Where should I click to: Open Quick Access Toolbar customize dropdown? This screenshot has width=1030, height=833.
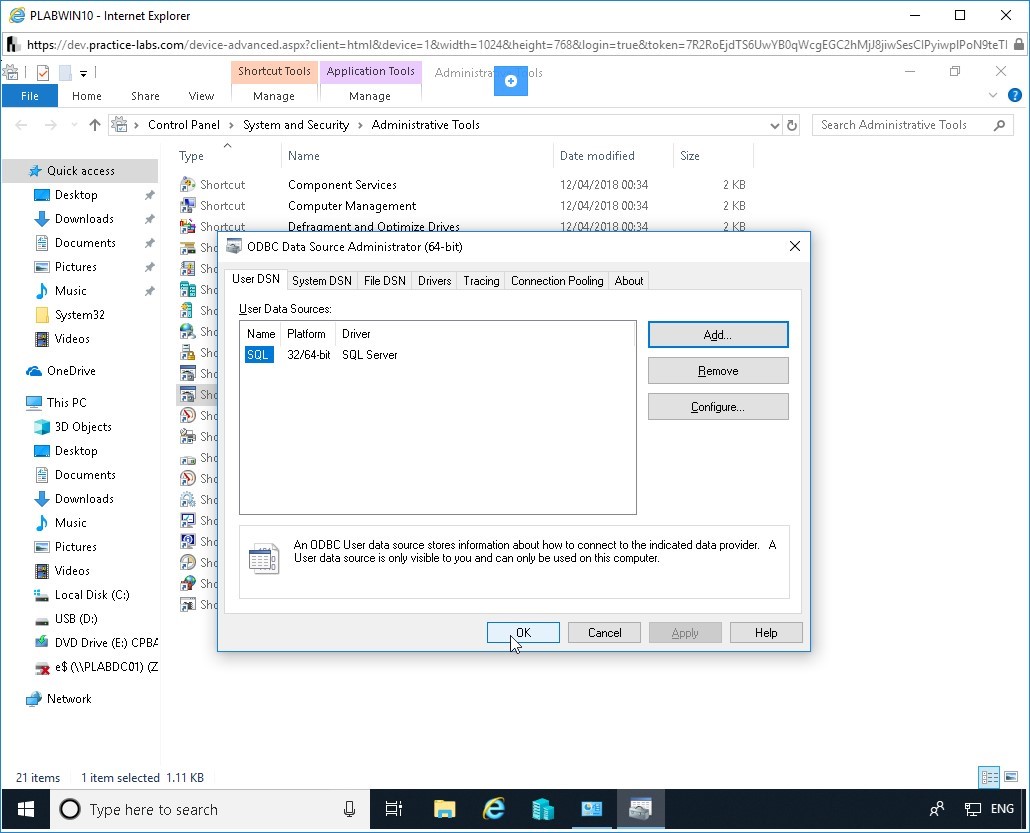(83, 73)
